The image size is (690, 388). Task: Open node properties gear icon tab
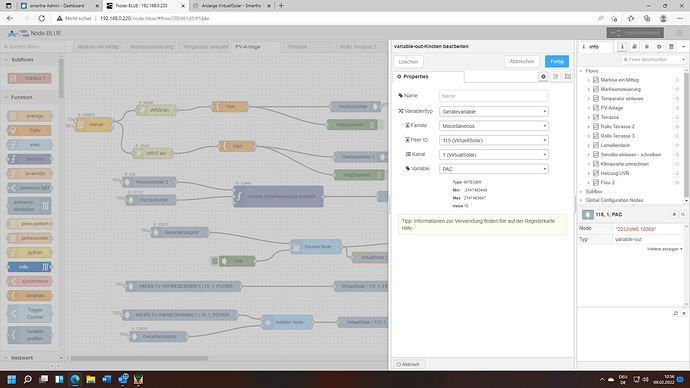543,77
